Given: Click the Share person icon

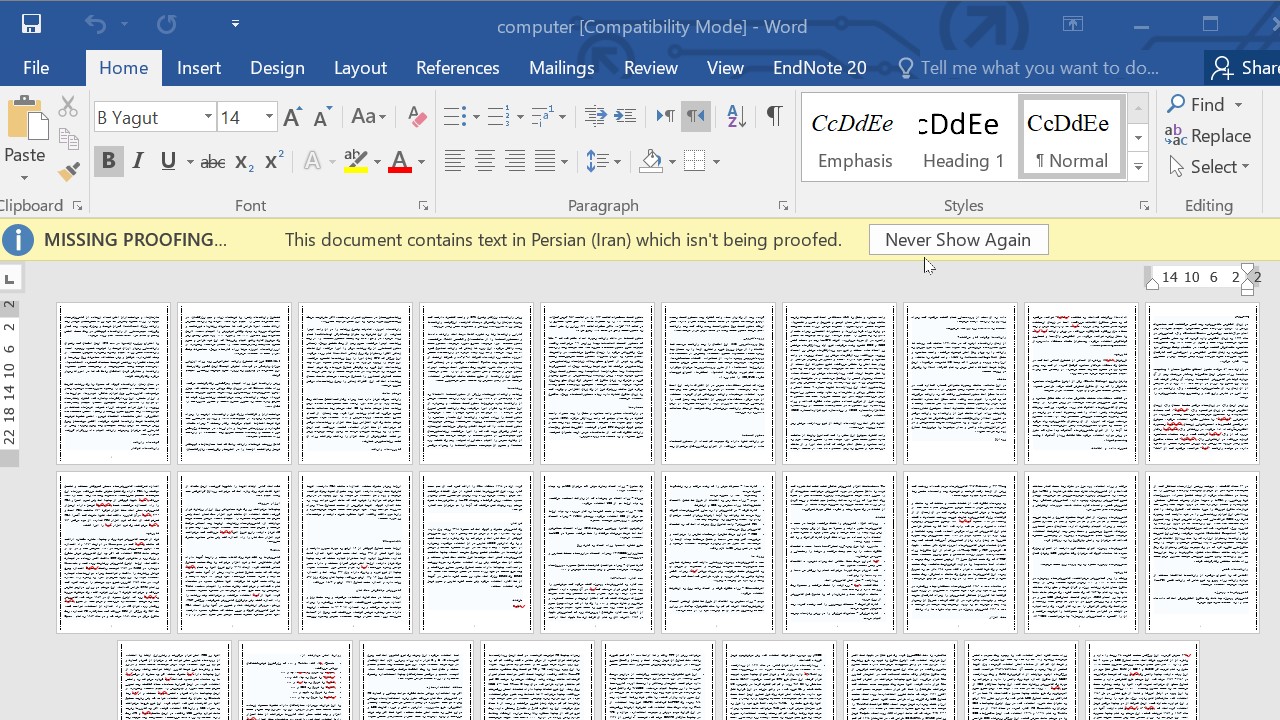Looking at the screenshot, I should (x=1221, y=68).
